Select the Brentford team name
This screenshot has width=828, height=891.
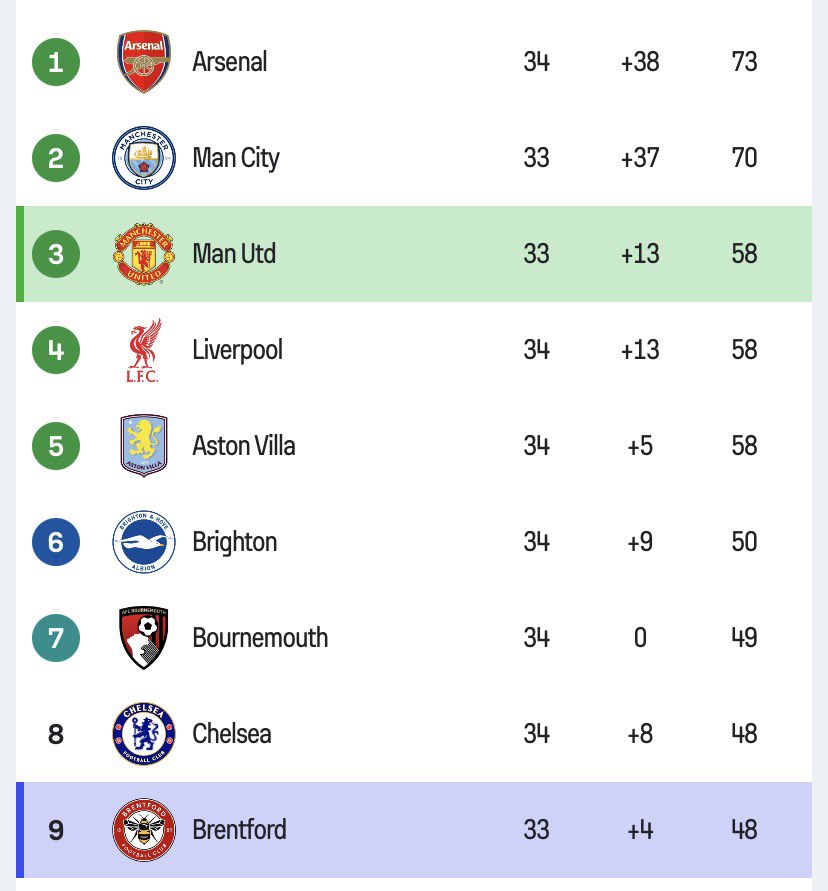(239, 830)
